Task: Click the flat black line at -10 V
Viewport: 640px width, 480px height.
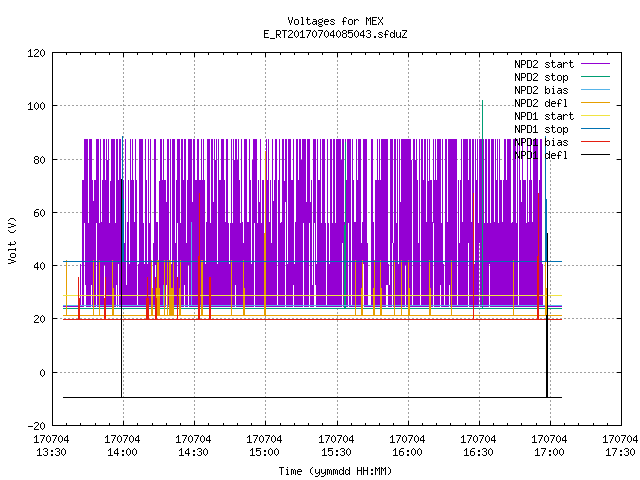Action: click(x=312, y=397)
